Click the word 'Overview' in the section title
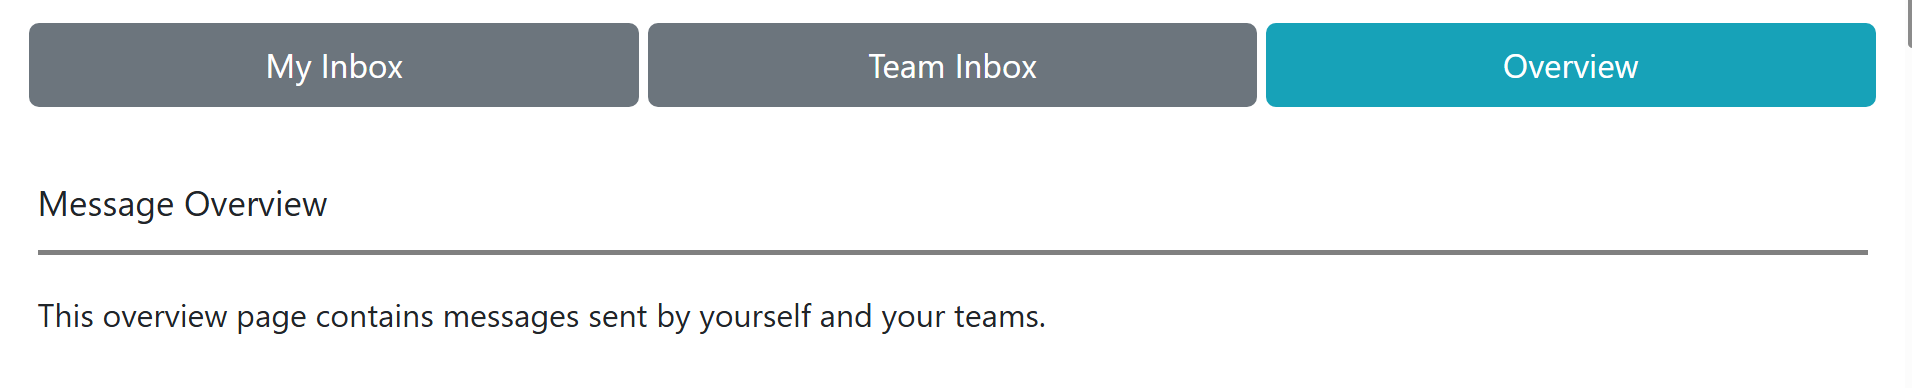Viewport: 1912px width, 388px height. pyautogui.click(x=256, y=204)
